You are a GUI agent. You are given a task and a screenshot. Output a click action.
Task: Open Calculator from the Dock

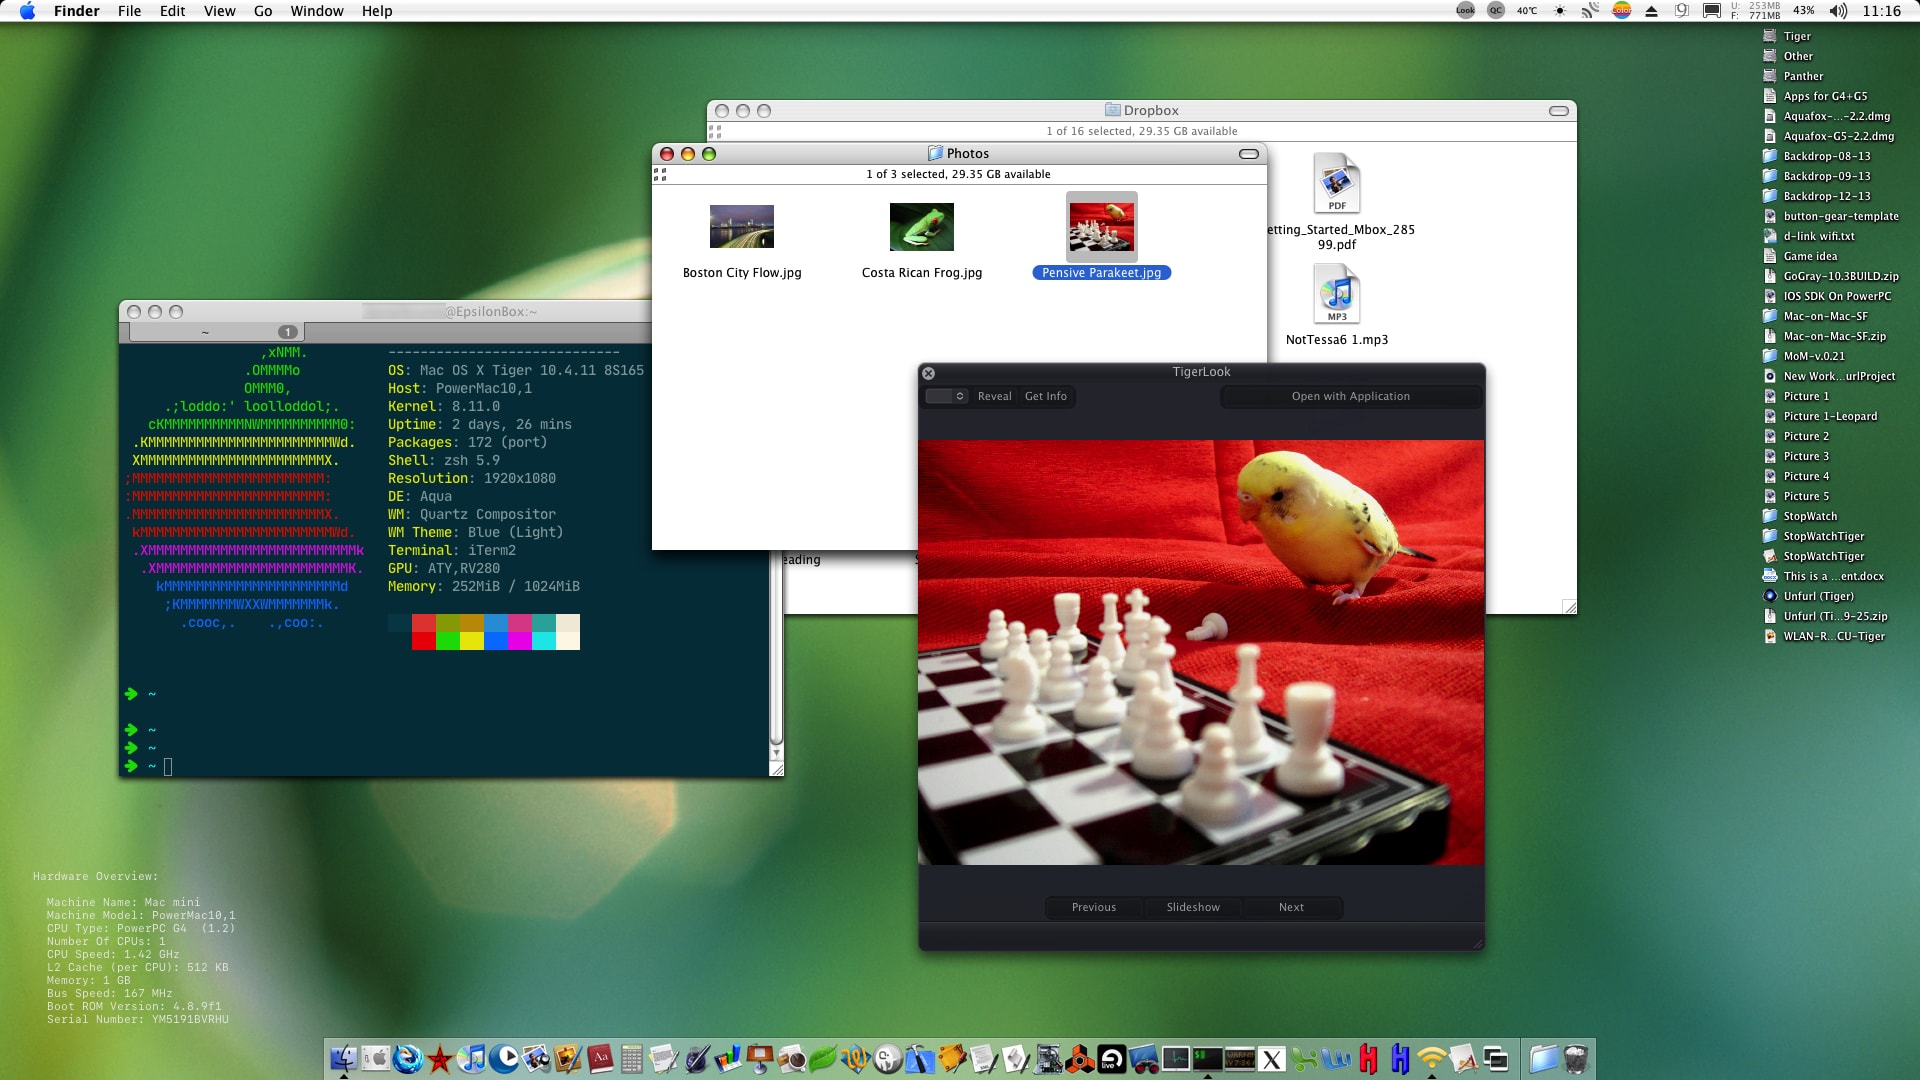[x=632, y=1058]
